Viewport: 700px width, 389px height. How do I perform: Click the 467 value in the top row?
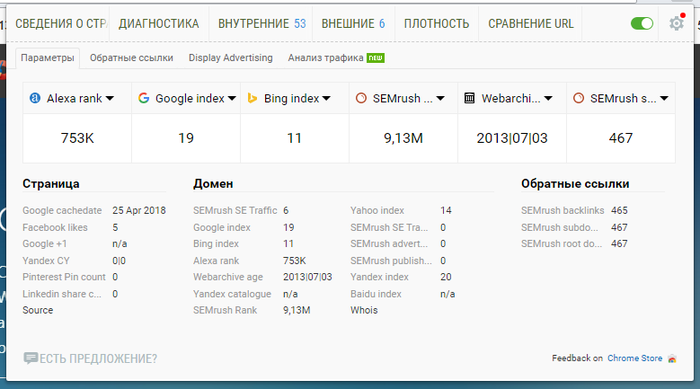point(621,138)
